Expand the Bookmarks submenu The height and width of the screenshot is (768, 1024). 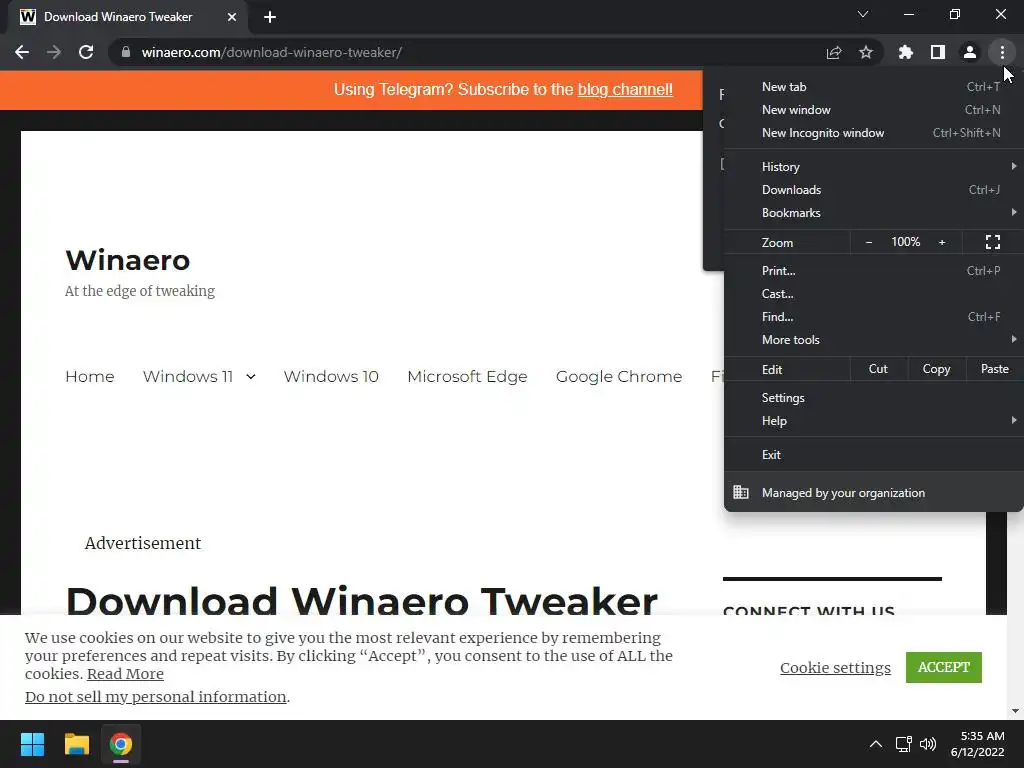874,213
